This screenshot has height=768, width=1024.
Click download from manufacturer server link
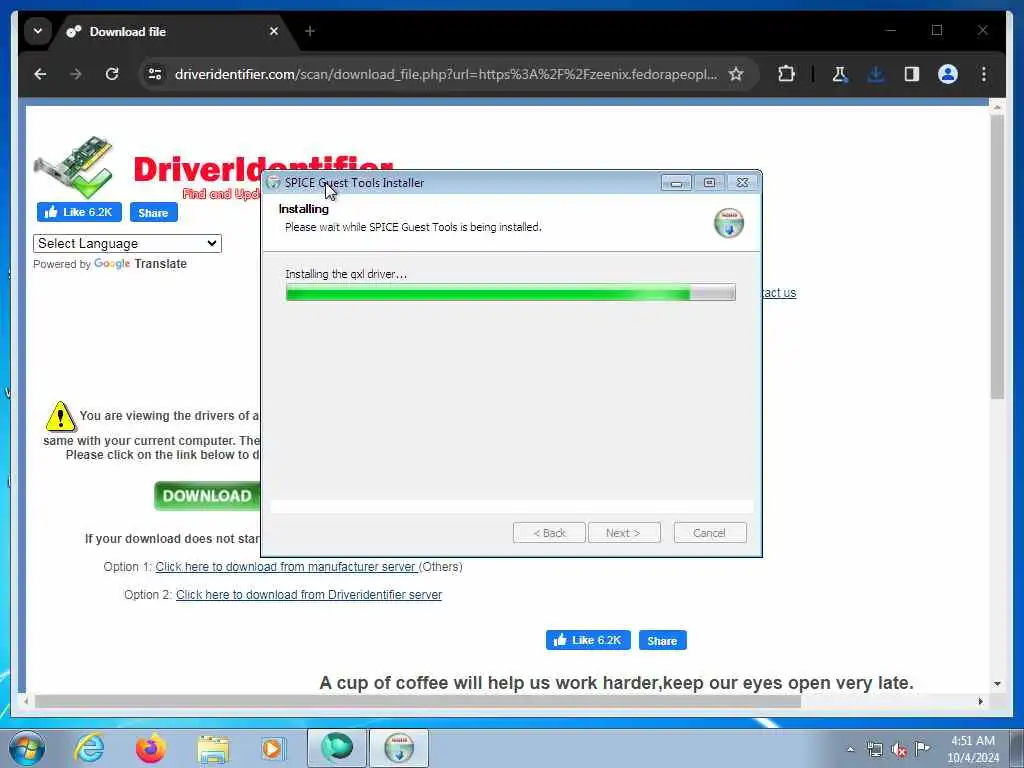coord(286,567)
